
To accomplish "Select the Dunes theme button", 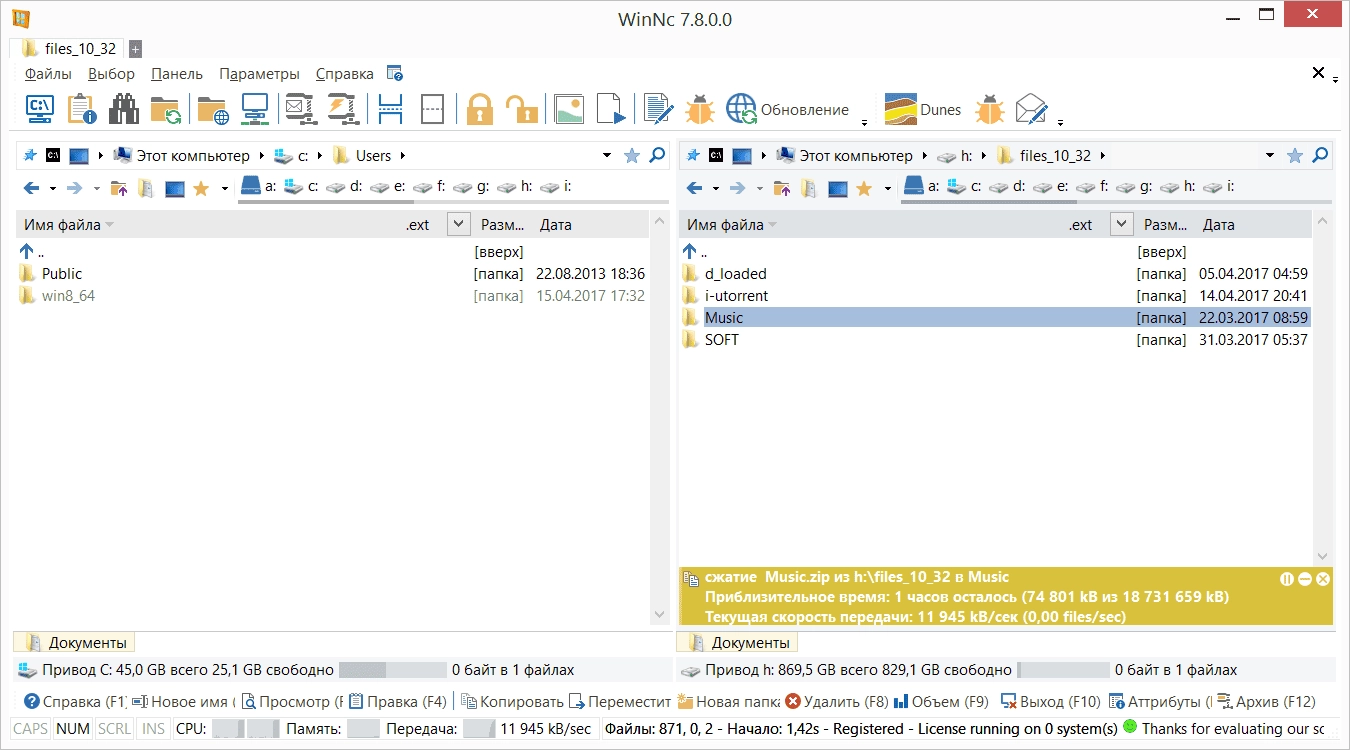I will (922, 109).
